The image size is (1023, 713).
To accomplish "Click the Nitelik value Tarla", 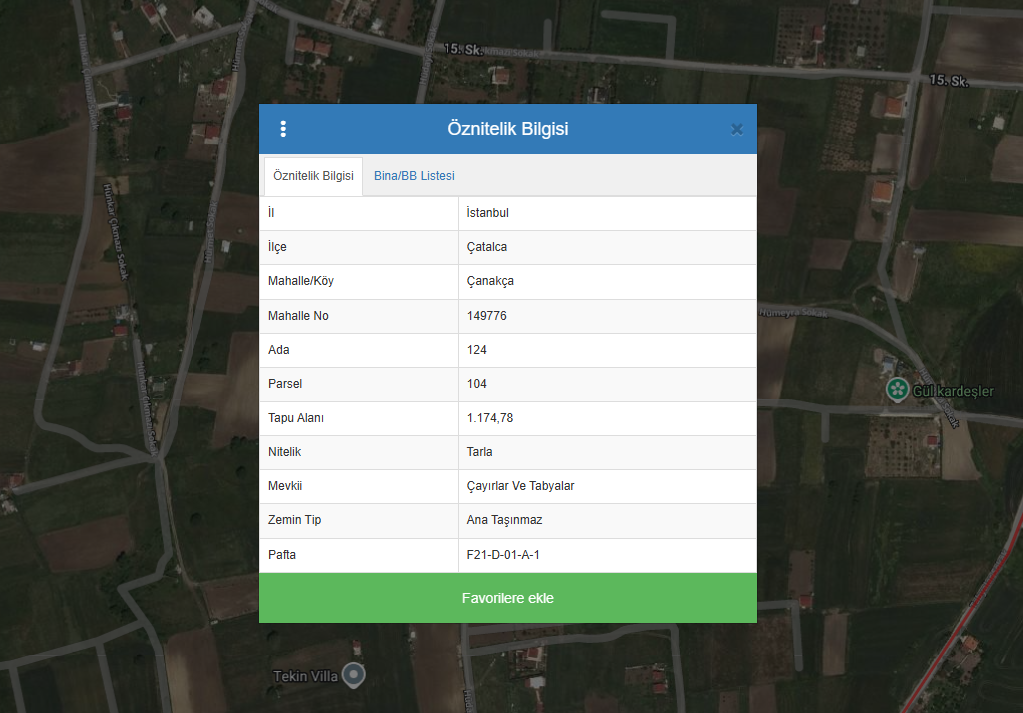I will click(480, 452).
